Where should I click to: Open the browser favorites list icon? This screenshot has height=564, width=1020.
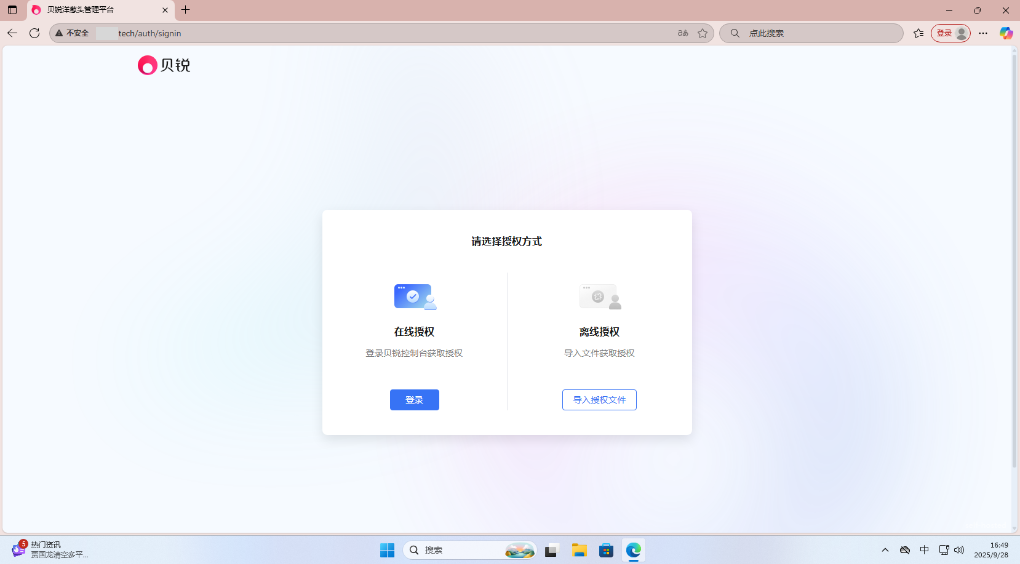click(x=918, y=33)
